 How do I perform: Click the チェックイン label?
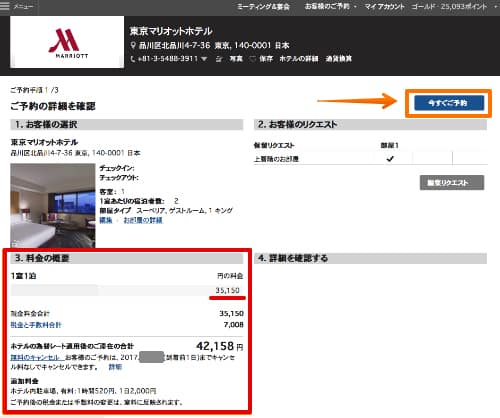point(117,168)
